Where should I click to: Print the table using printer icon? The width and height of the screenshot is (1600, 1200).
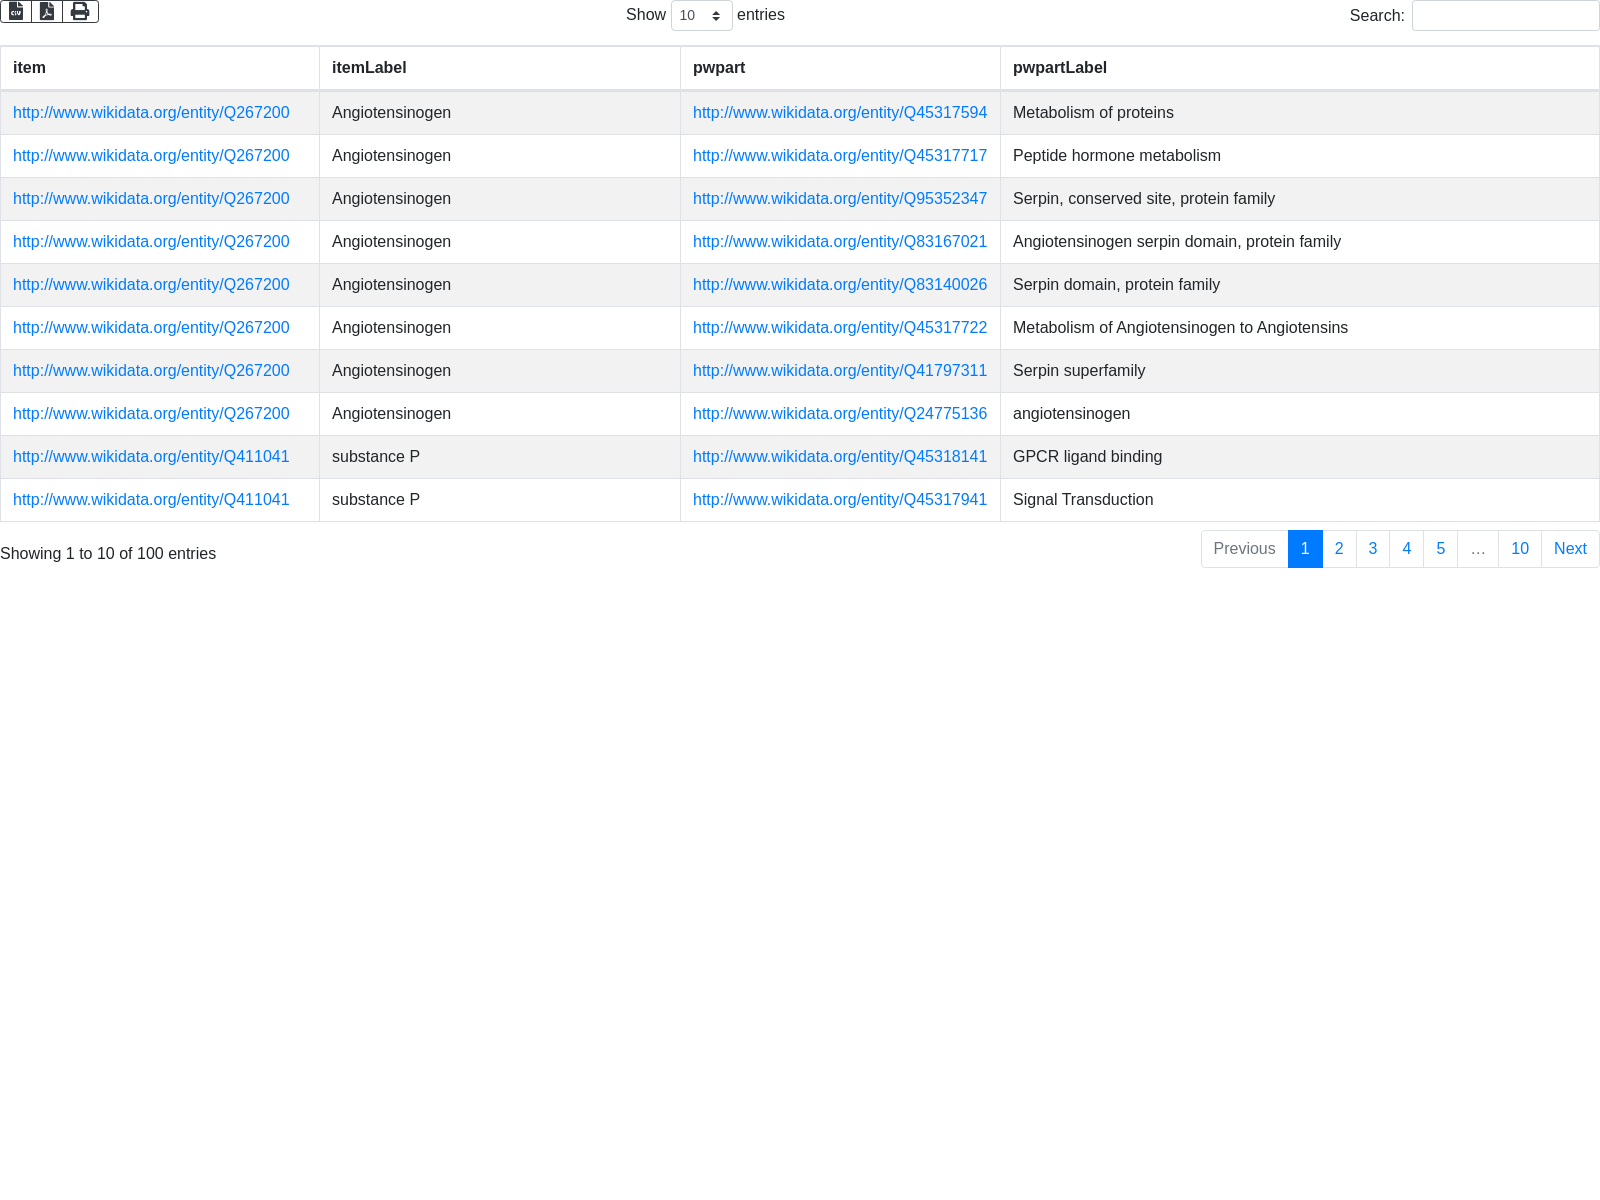[80, 11]
